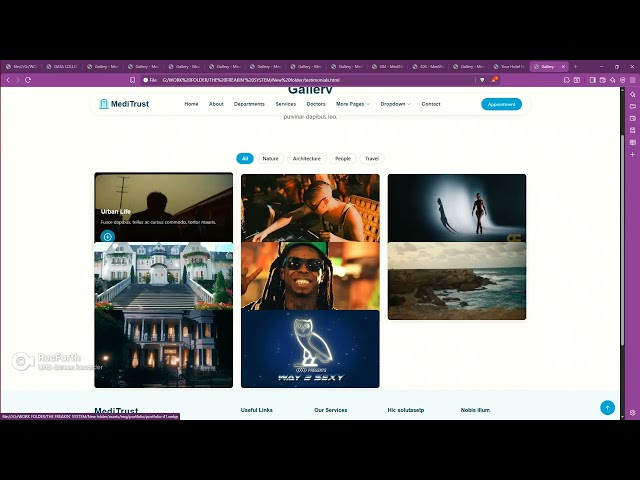Open Leo AI sparkle icon in toolbar
The height and width of the screenshot is (480, 640).
[x=613, y=80]
